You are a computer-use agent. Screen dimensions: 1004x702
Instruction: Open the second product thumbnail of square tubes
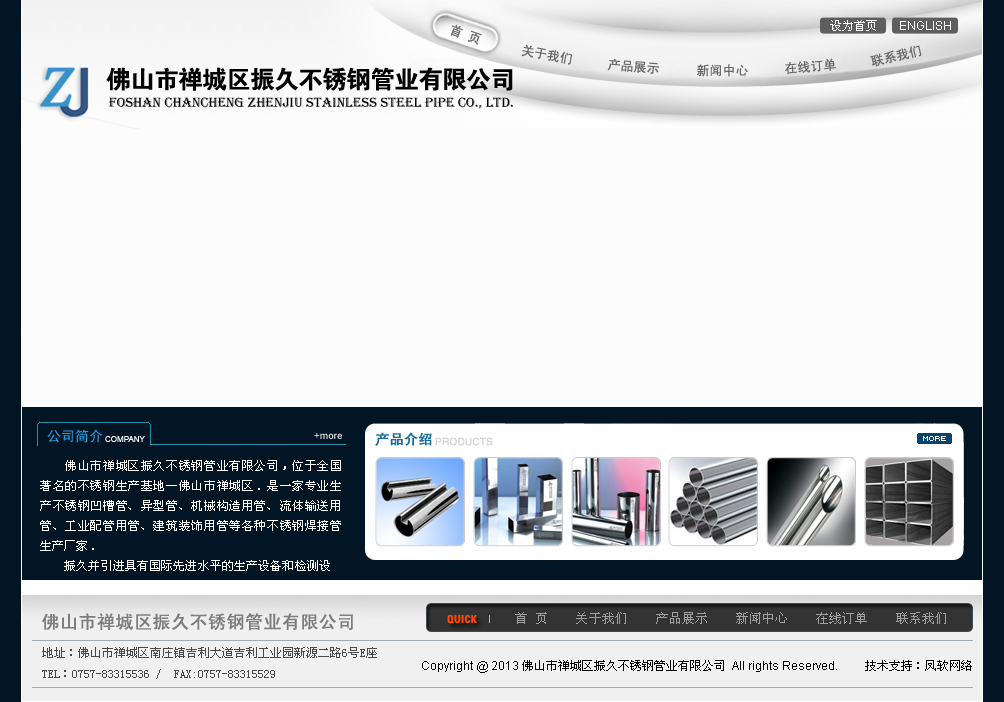518,501
